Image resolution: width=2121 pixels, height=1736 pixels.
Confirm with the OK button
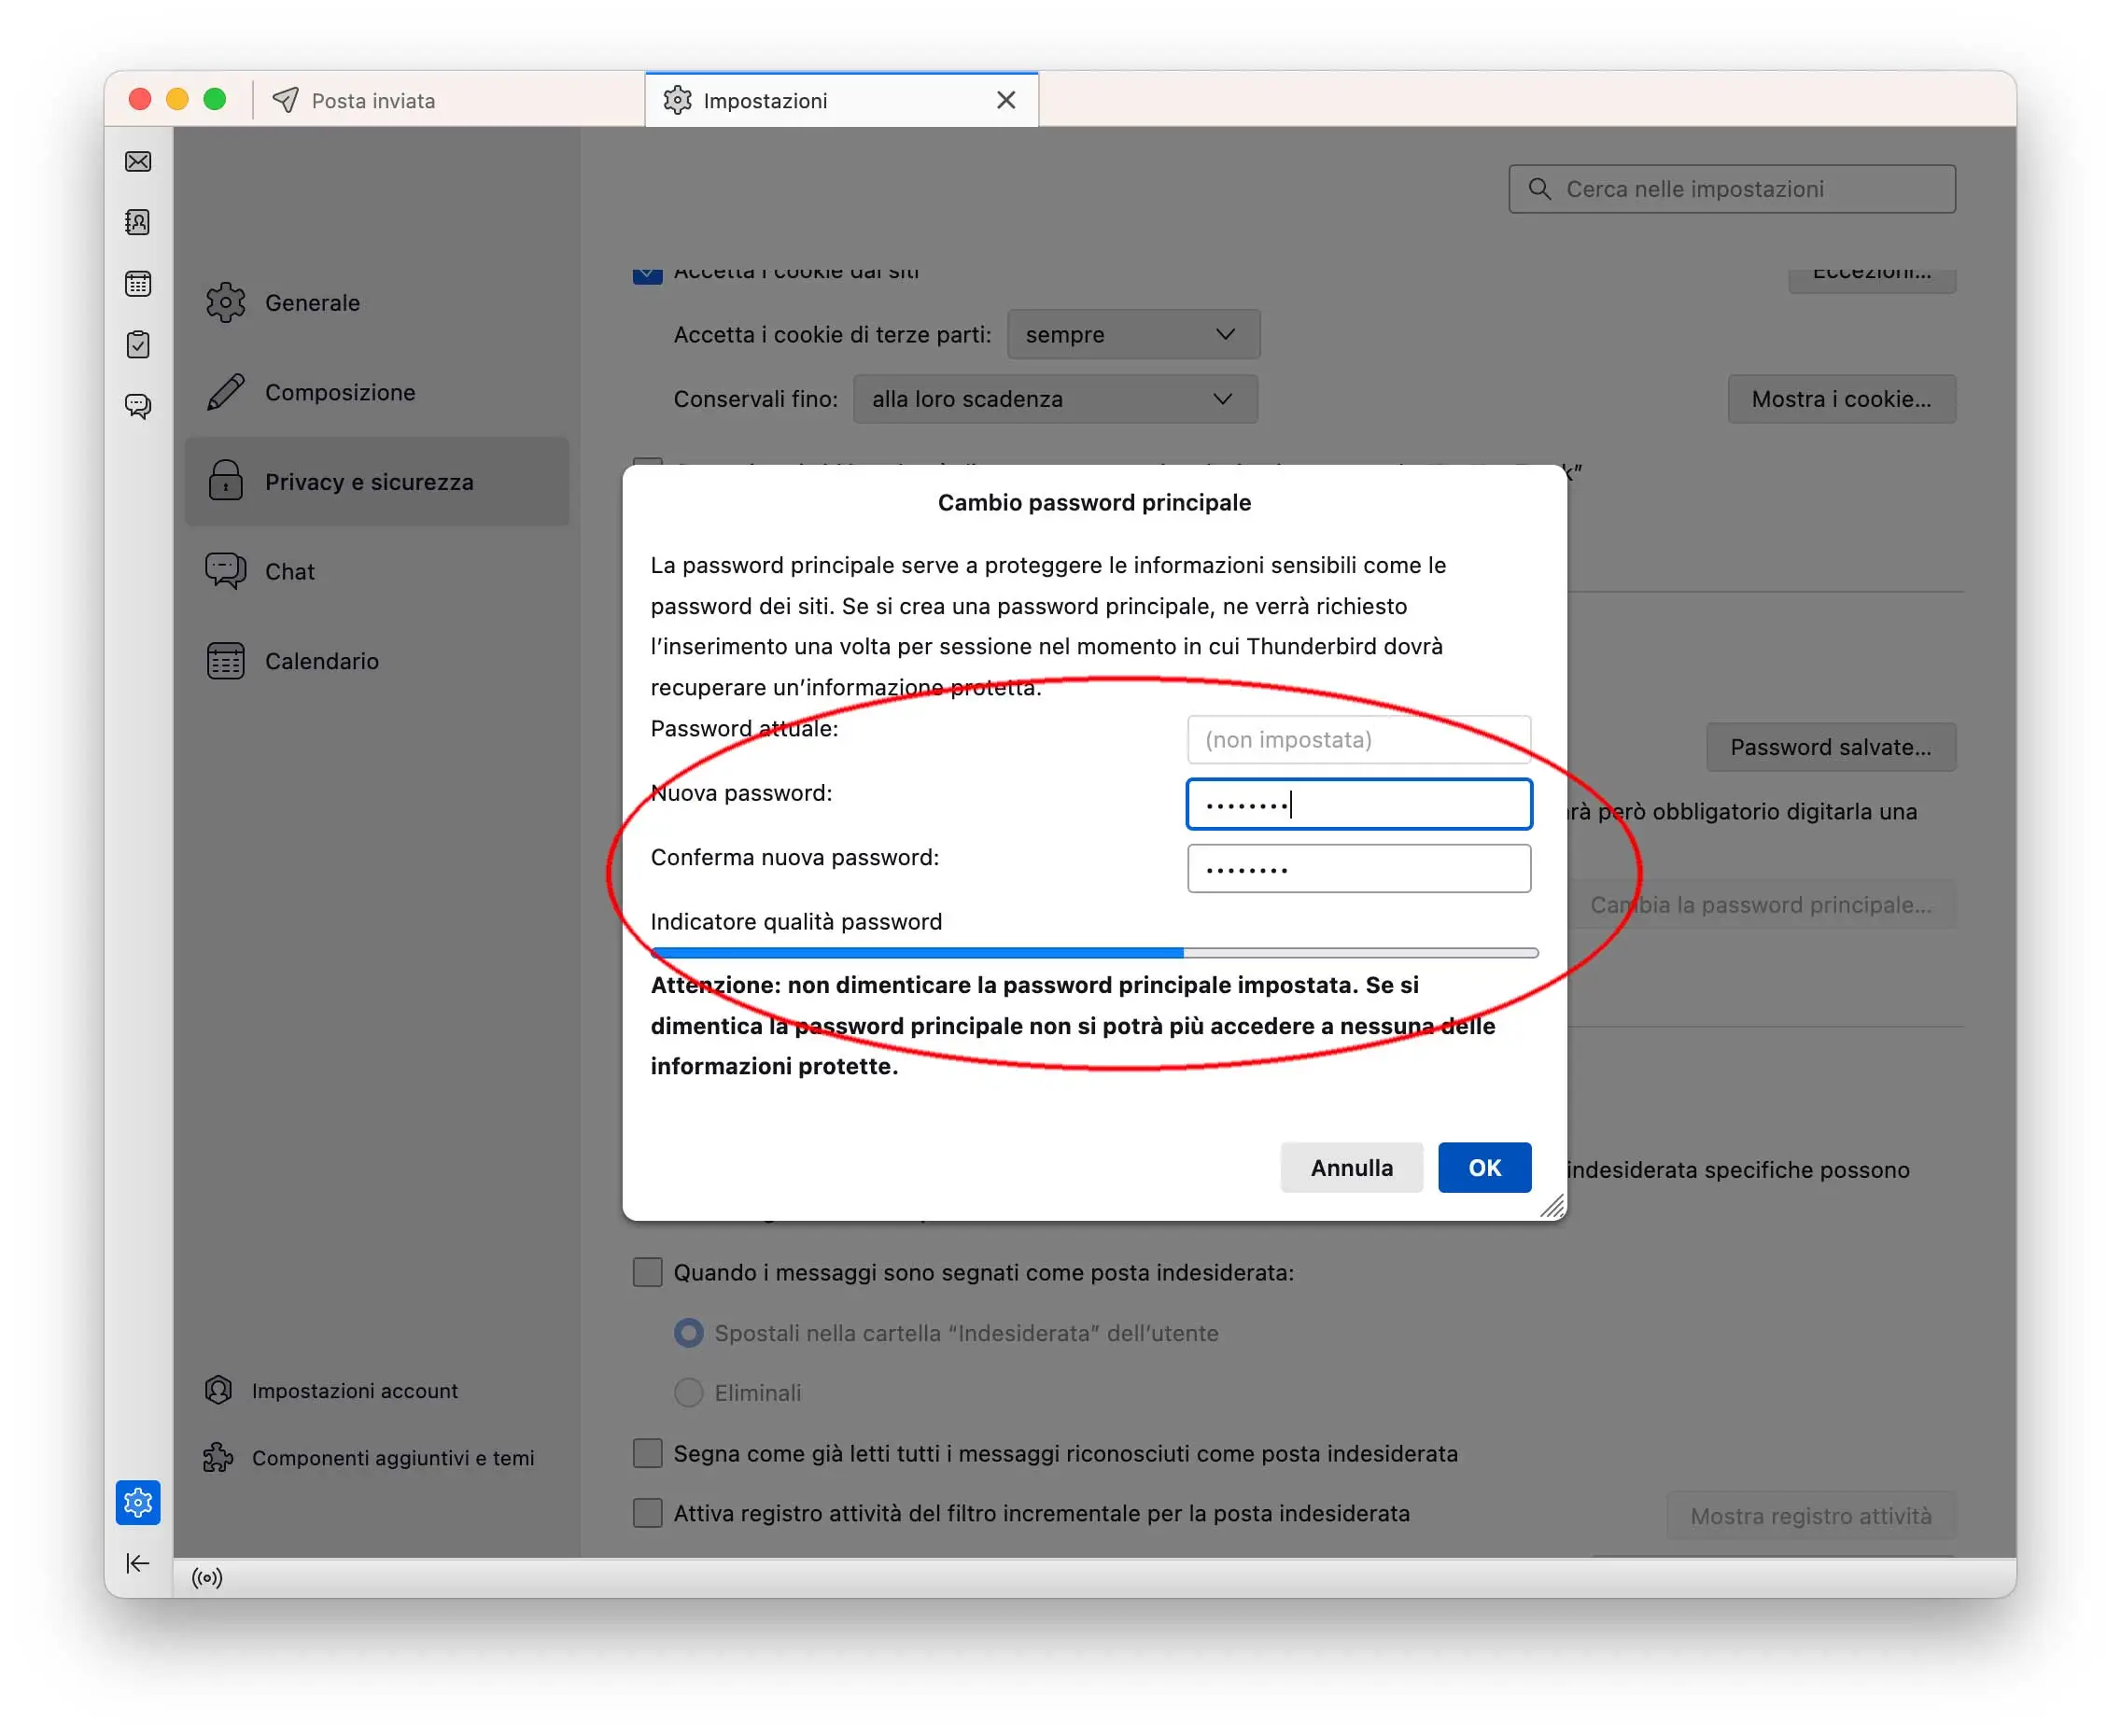pyautogui.click(x=1484, y=1167)
